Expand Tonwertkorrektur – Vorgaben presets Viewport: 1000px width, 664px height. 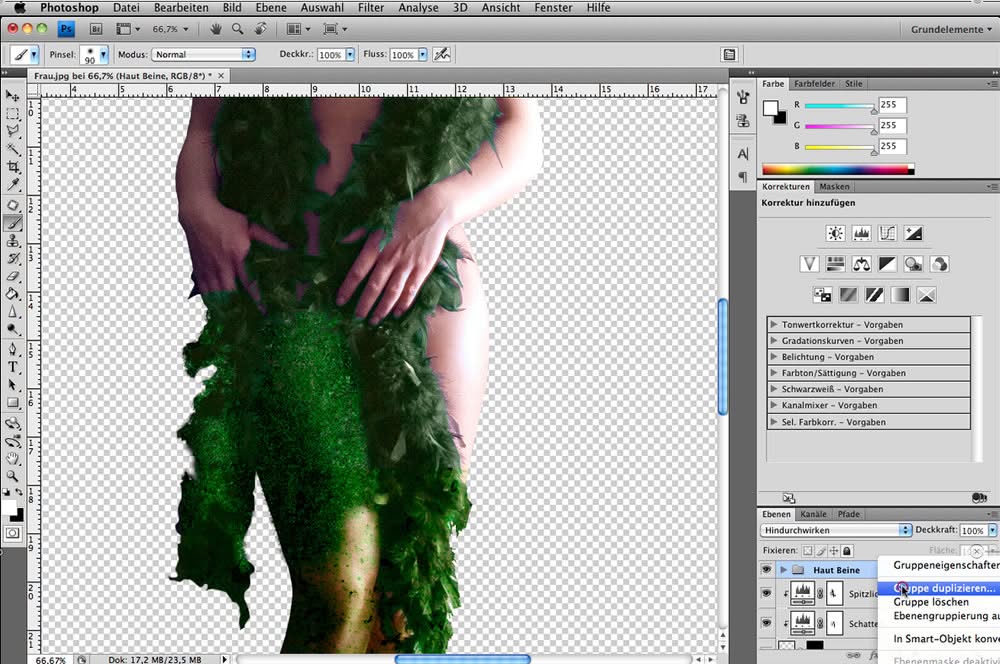coord(774,324)
